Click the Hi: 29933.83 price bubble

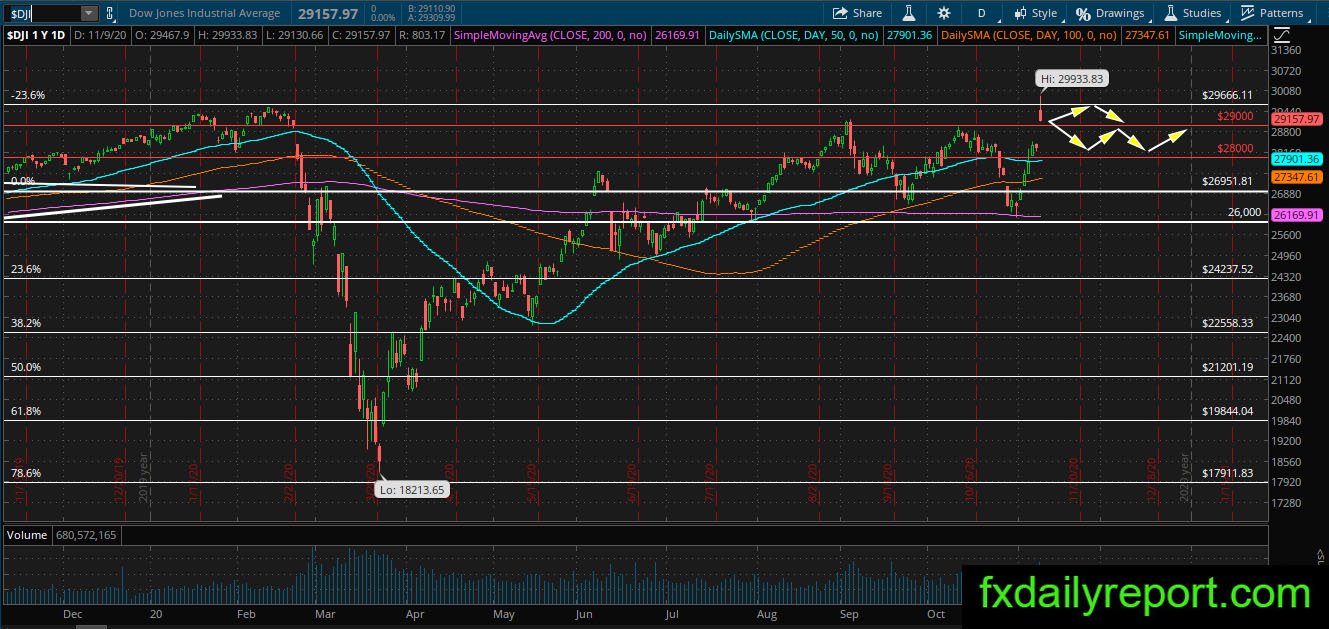point(1073,78)
